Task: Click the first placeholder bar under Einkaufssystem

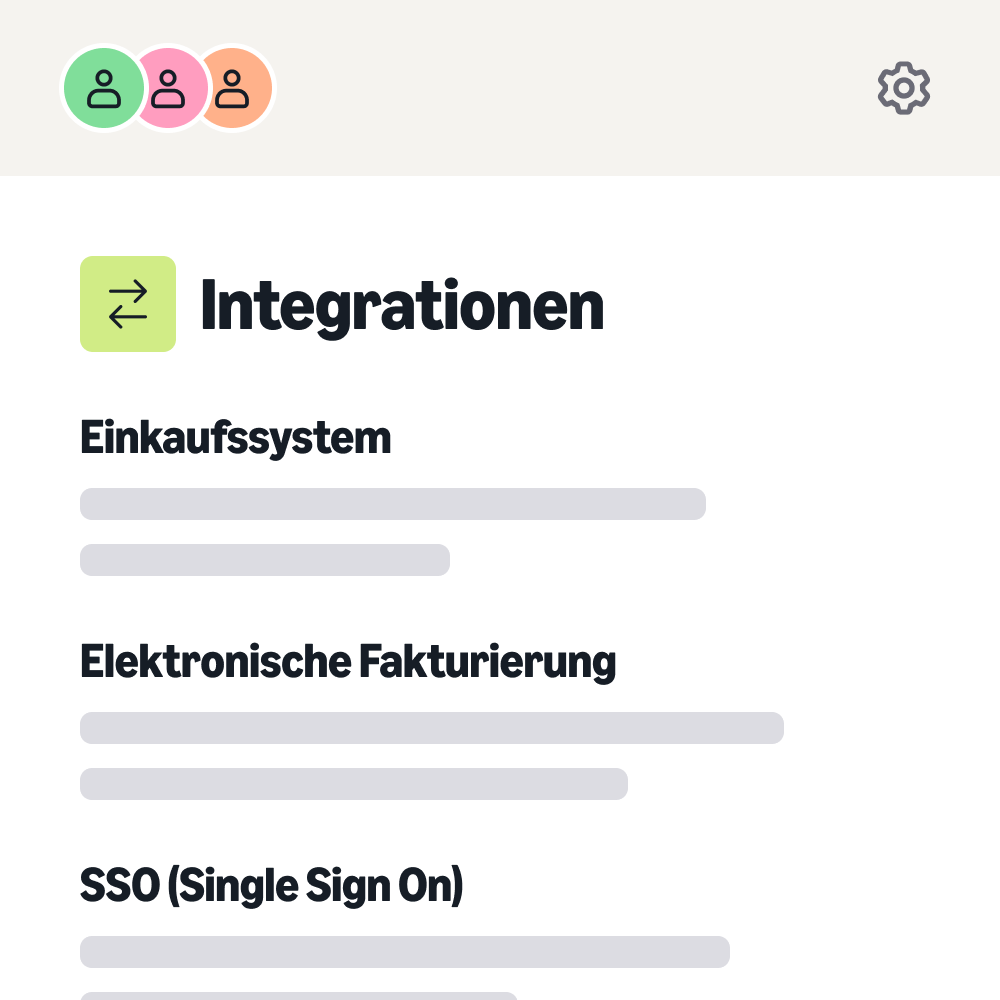Action: [x=392, y=503]
